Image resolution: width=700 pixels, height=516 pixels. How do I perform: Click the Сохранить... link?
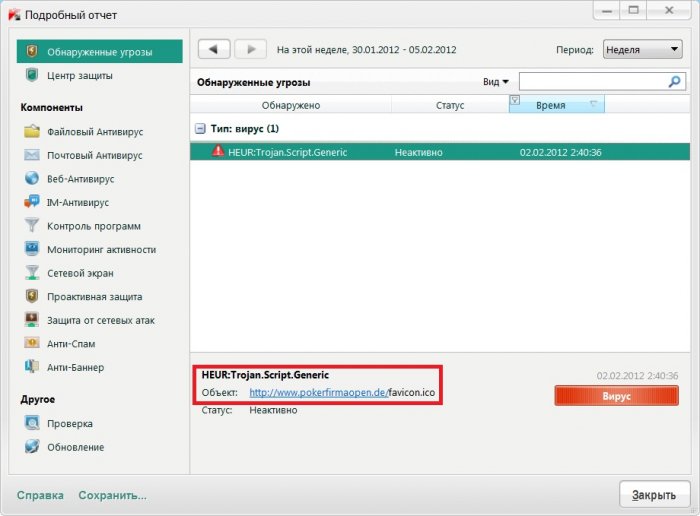click(112, 495)
